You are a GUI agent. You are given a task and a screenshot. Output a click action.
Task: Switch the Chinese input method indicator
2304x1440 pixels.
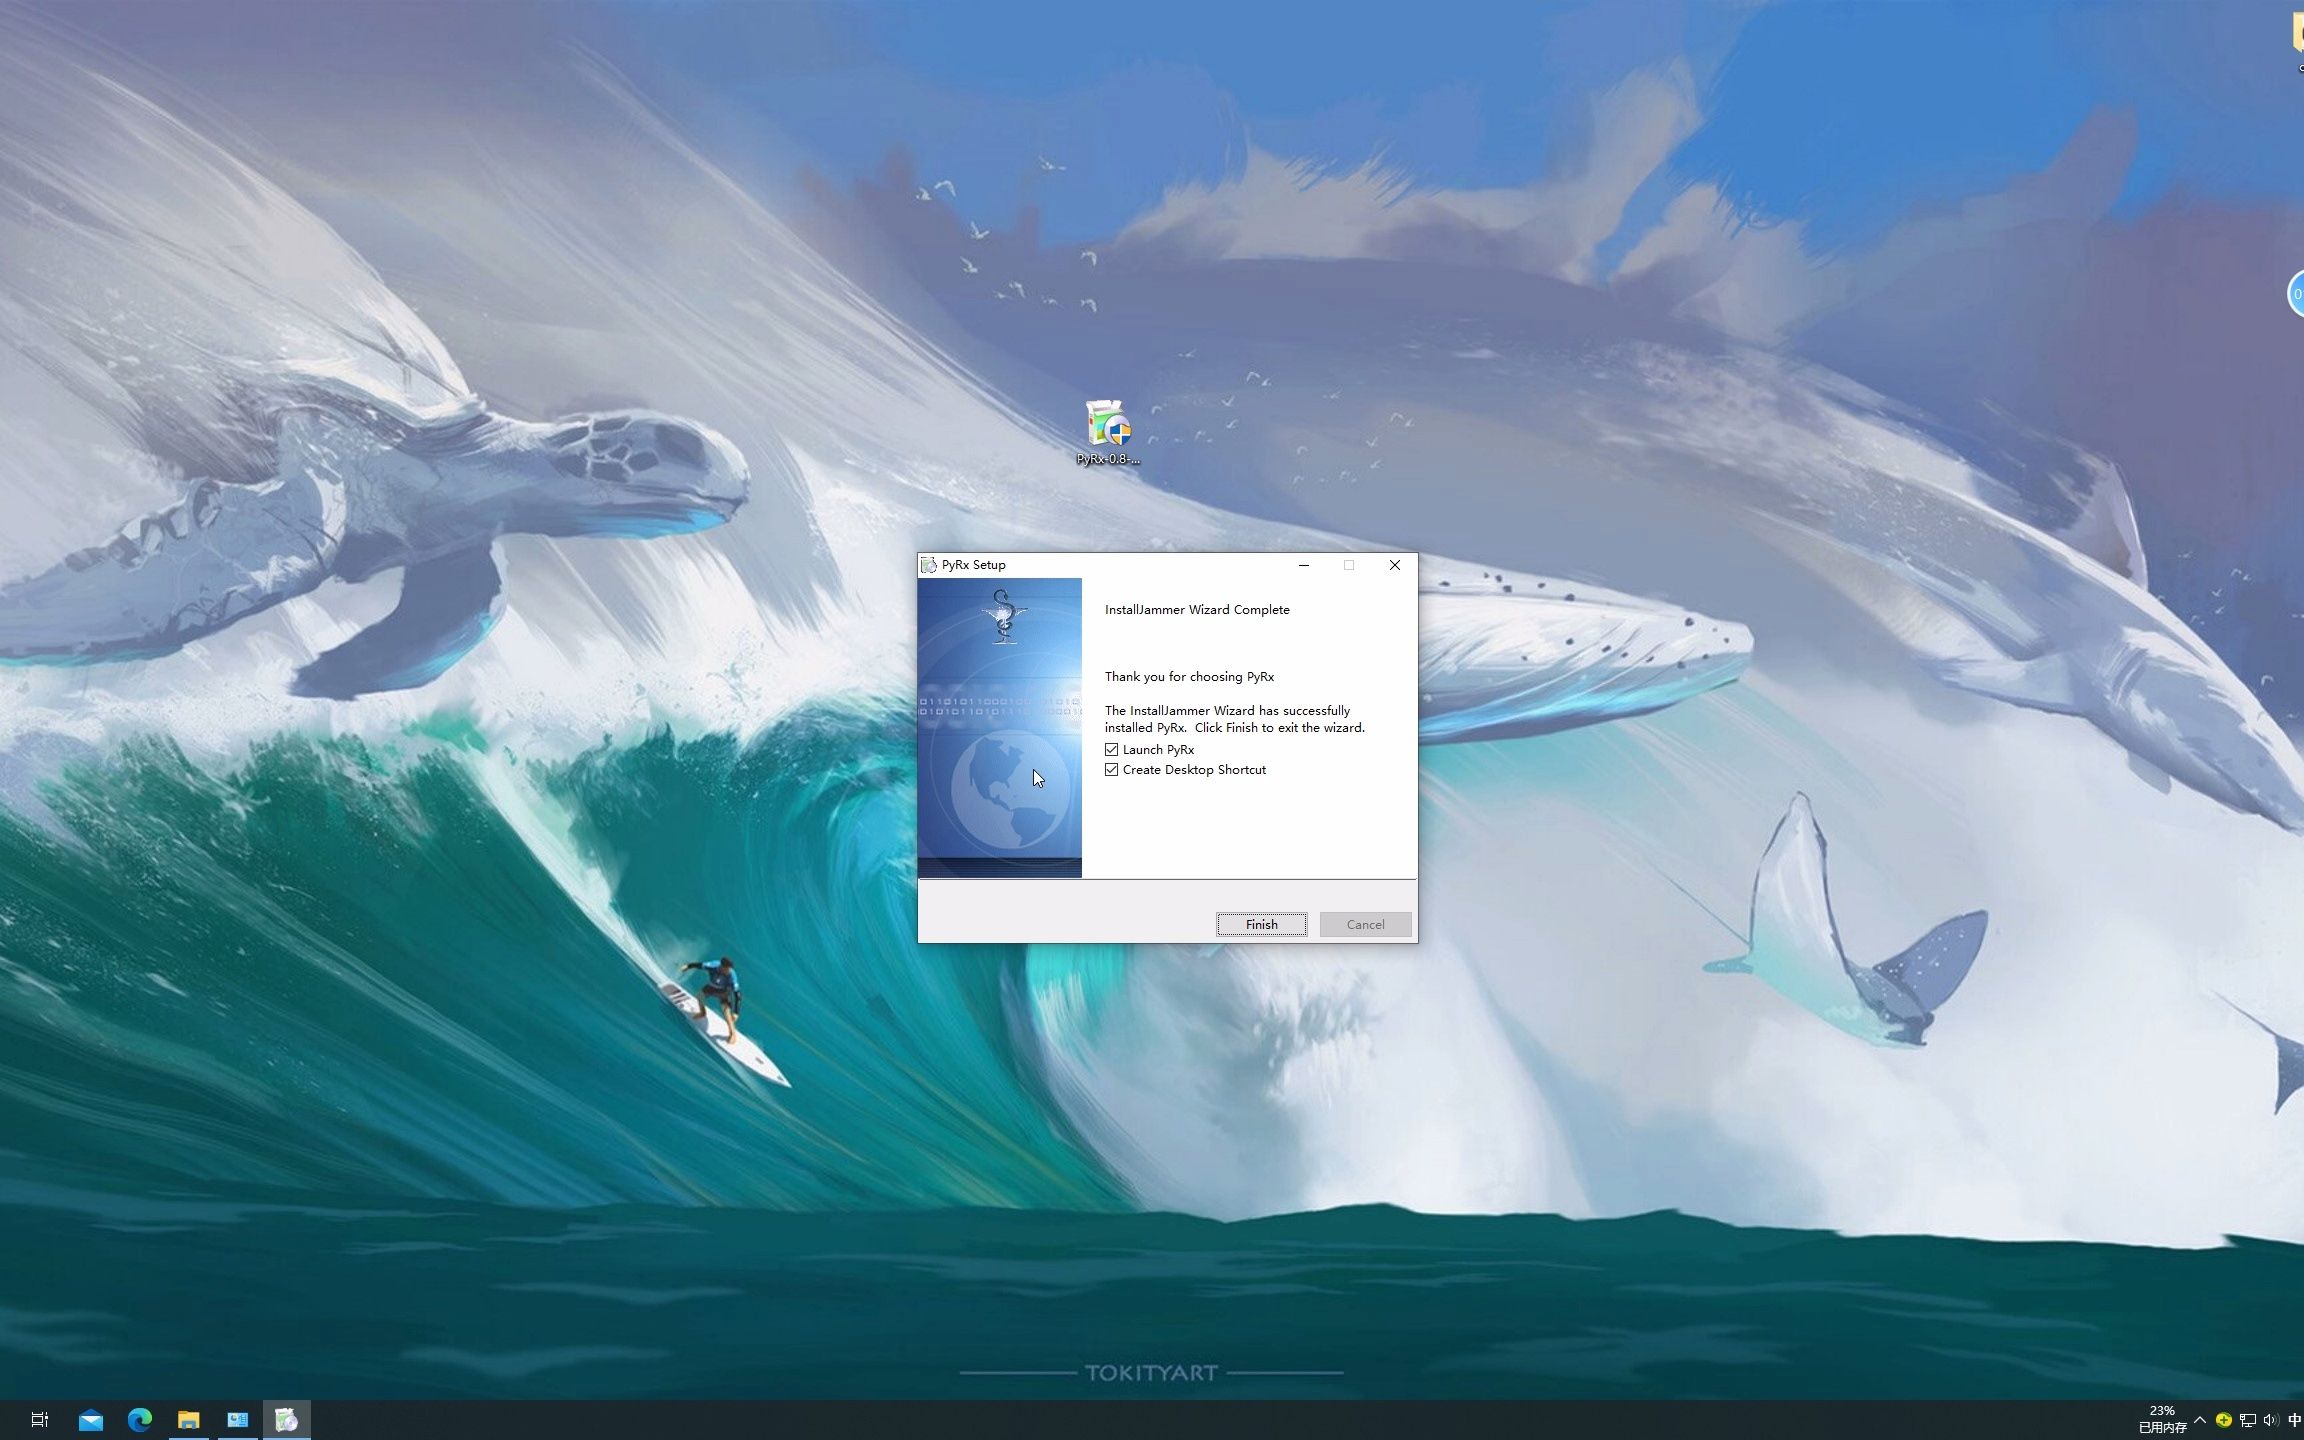tap(2294, 1420)
